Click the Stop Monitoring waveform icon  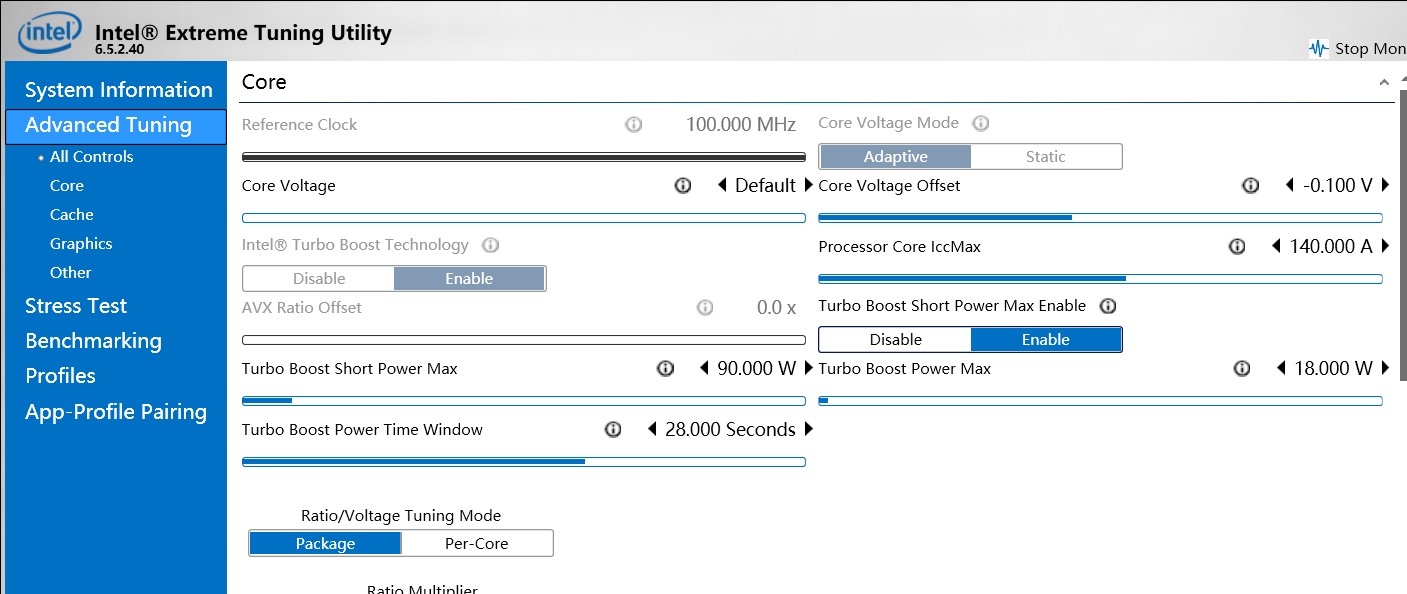(x=1319, y=48)
